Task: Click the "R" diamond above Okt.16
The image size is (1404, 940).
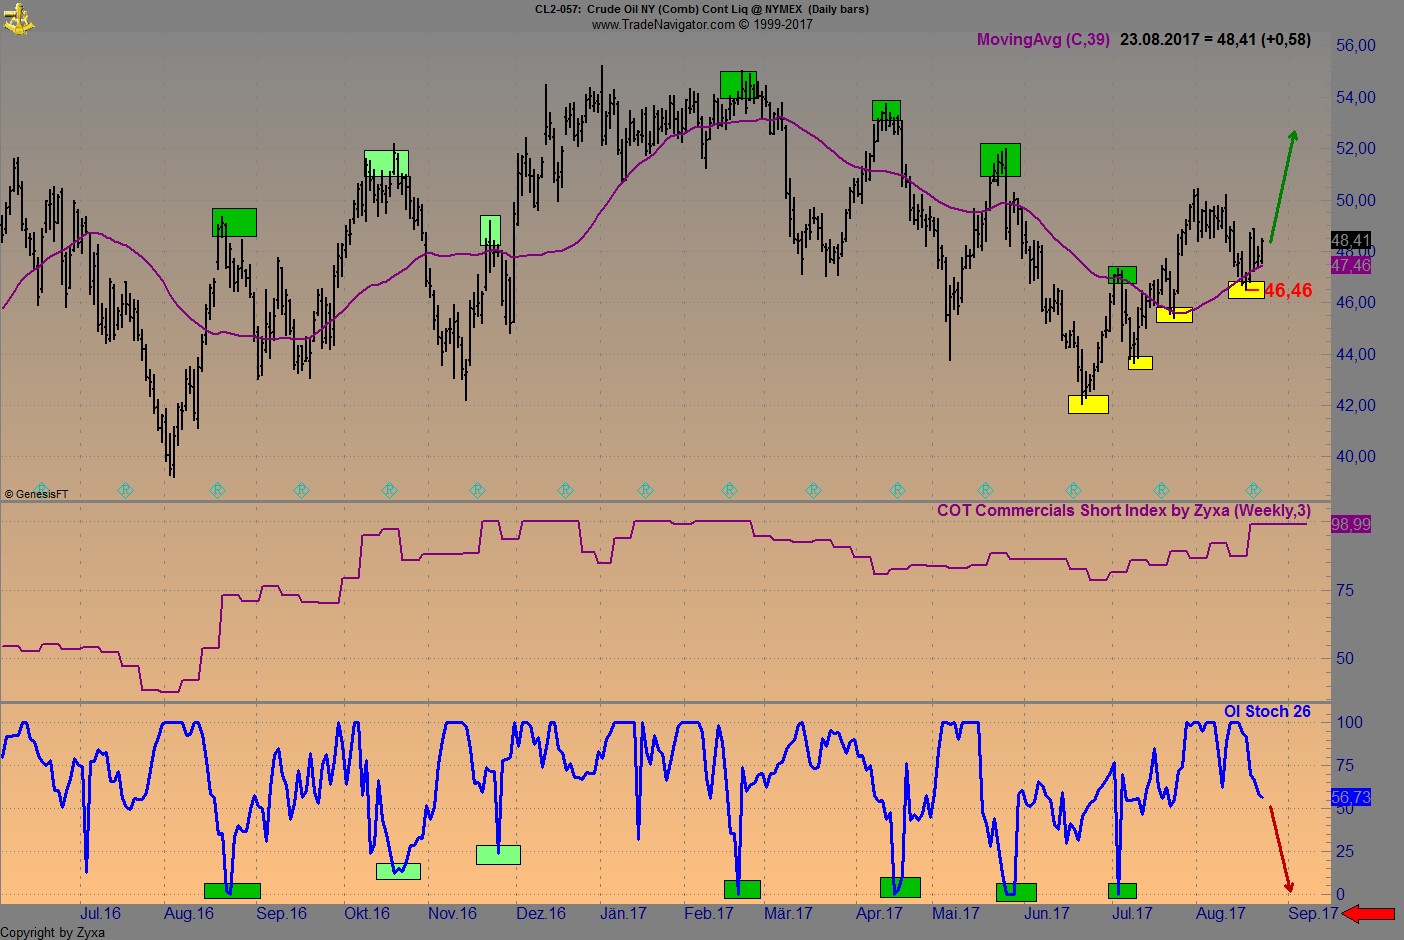Action: click(x=389, y=490)
